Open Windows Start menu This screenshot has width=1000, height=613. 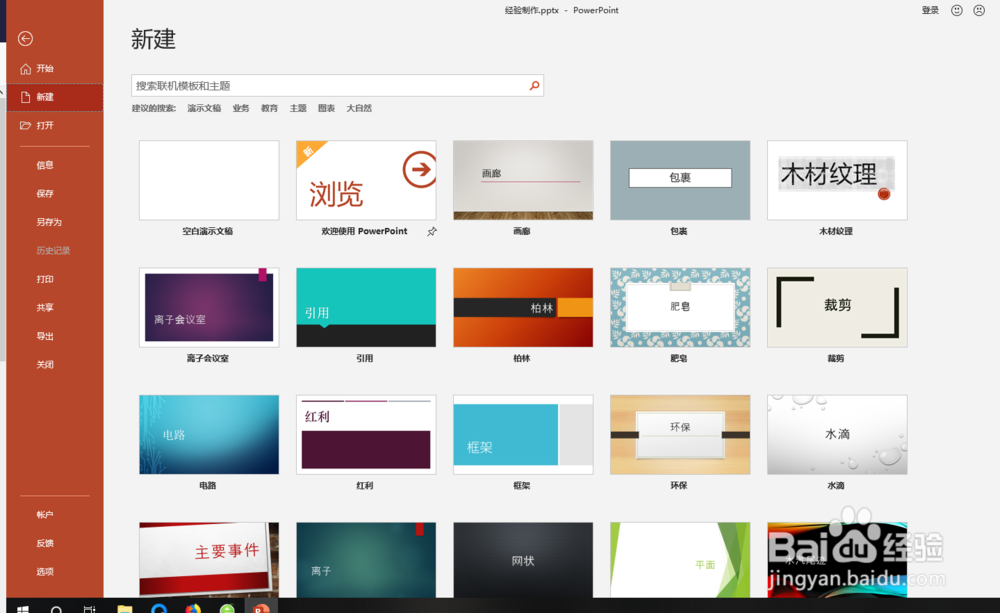coord(23,609)
